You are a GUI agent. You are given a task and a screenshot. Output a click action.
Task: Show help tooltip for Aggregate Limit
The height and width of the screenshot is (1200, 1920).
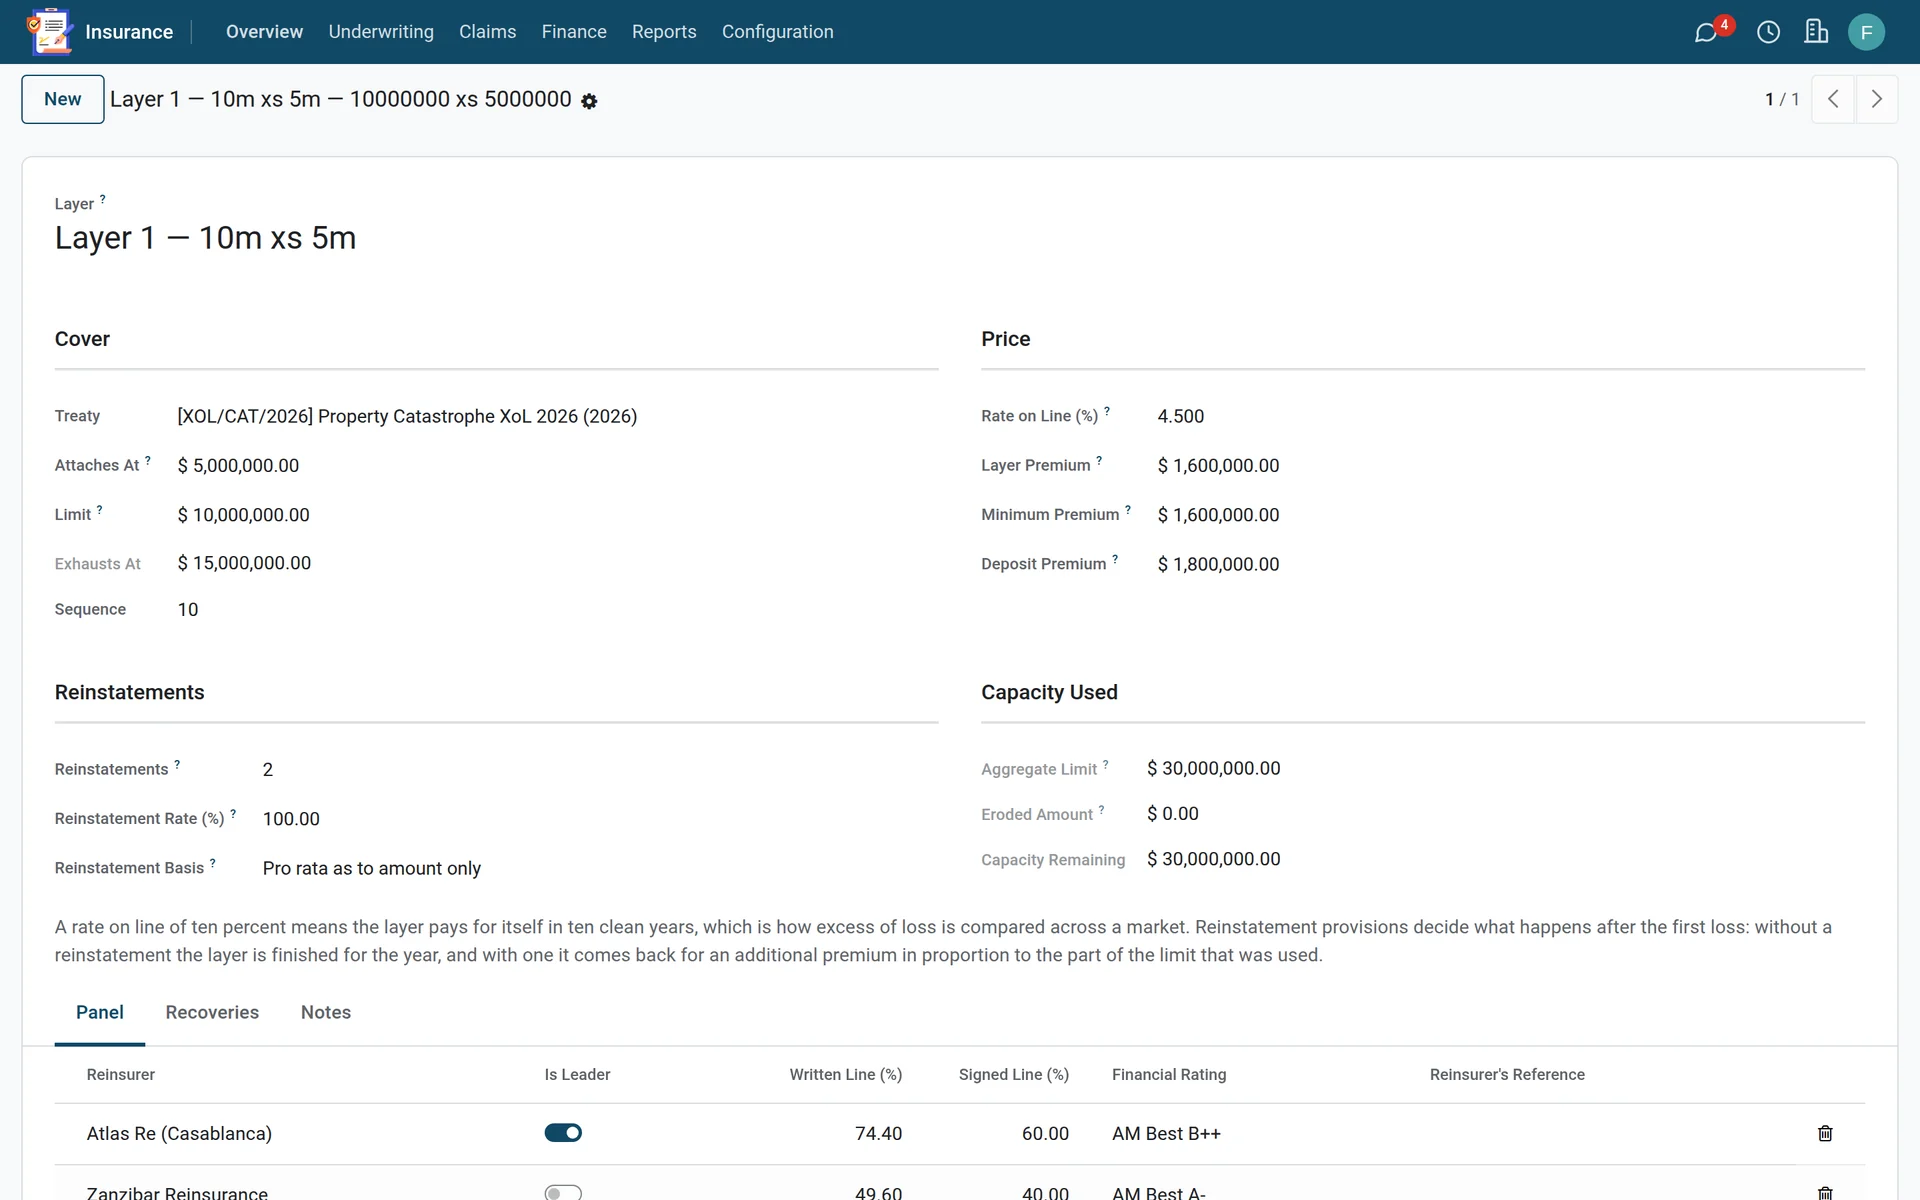[x=1105, y=764]
